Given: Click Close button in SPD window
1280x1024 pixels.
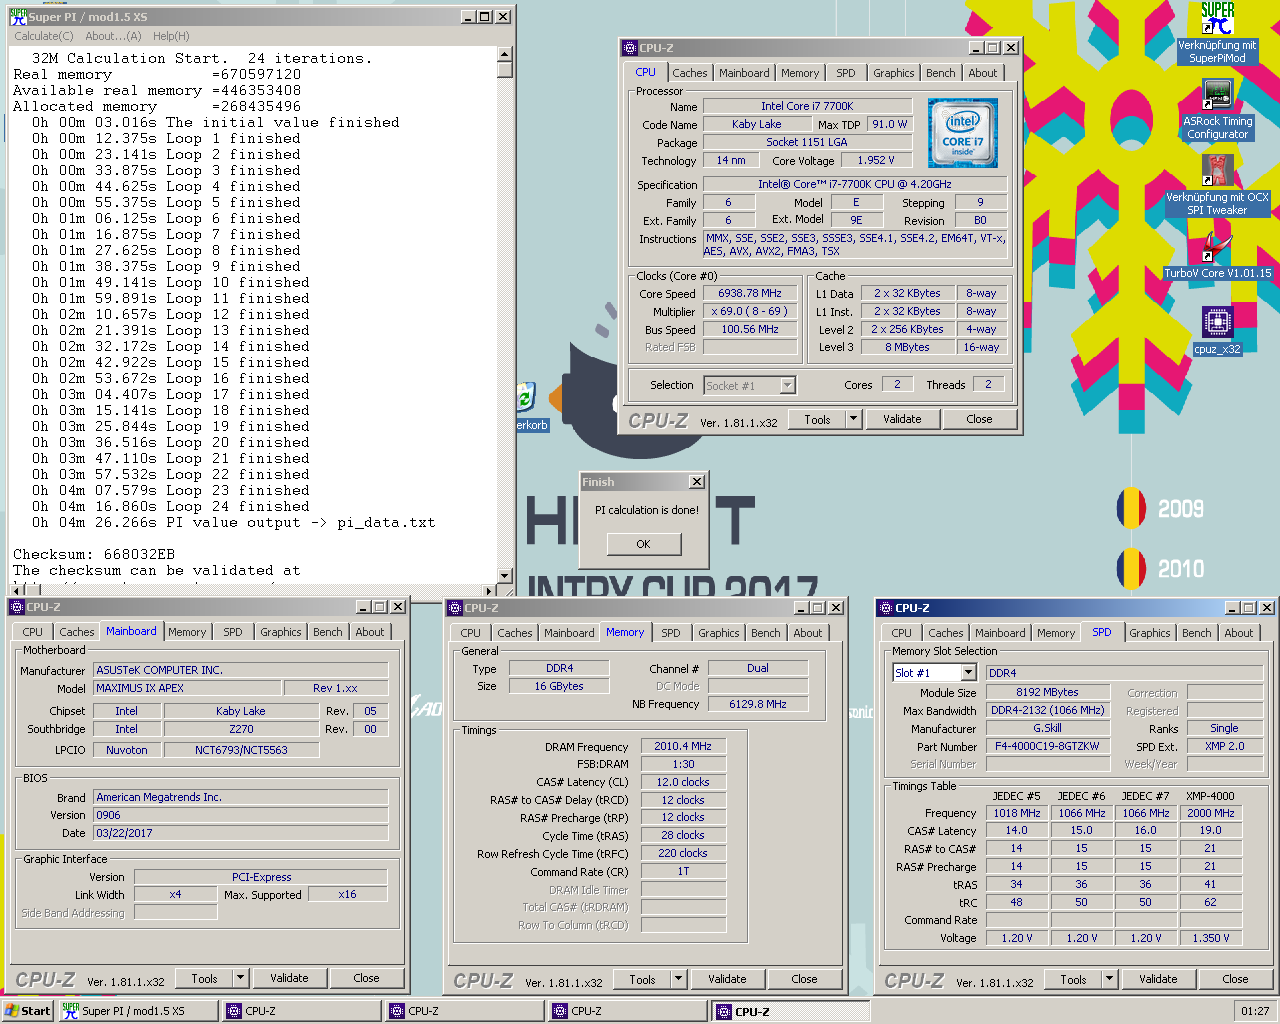Looking at the screenshot, I should click(x=1235, y=979).
